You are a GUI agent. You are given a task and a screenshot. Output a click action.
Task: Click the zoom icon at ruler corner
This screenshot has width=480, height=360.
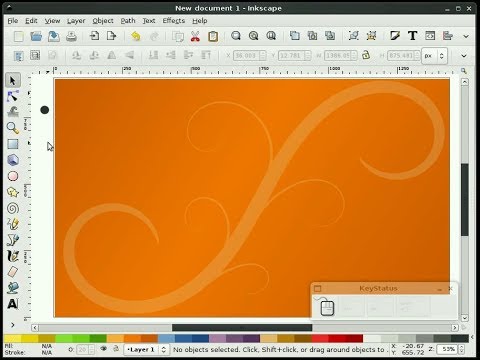pos(464,71)
